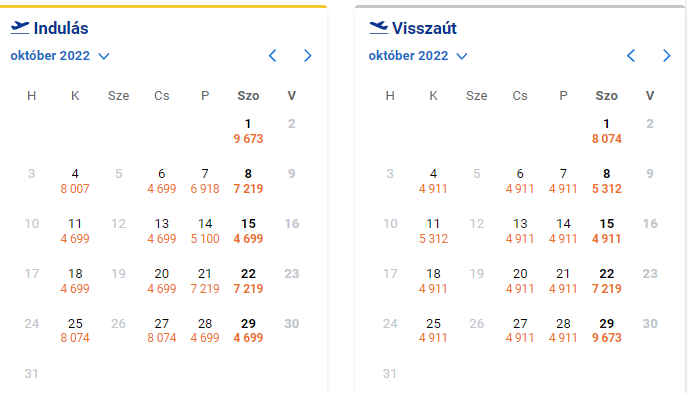Image resolution: width=695 pixels, height=393 pixels.
Task: Go to previous month in Visszaút calendar
Action: click(631, 56)
